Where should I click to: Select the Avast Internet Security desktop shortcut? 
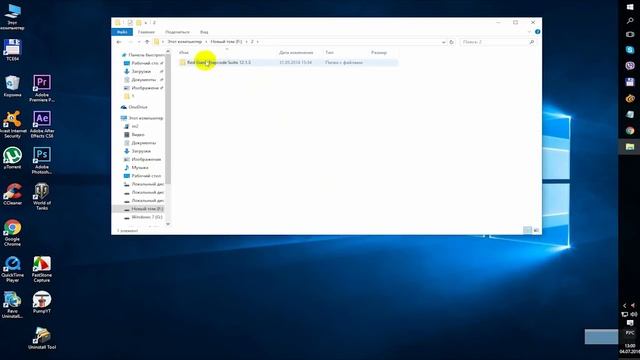[x=13, y=124]
